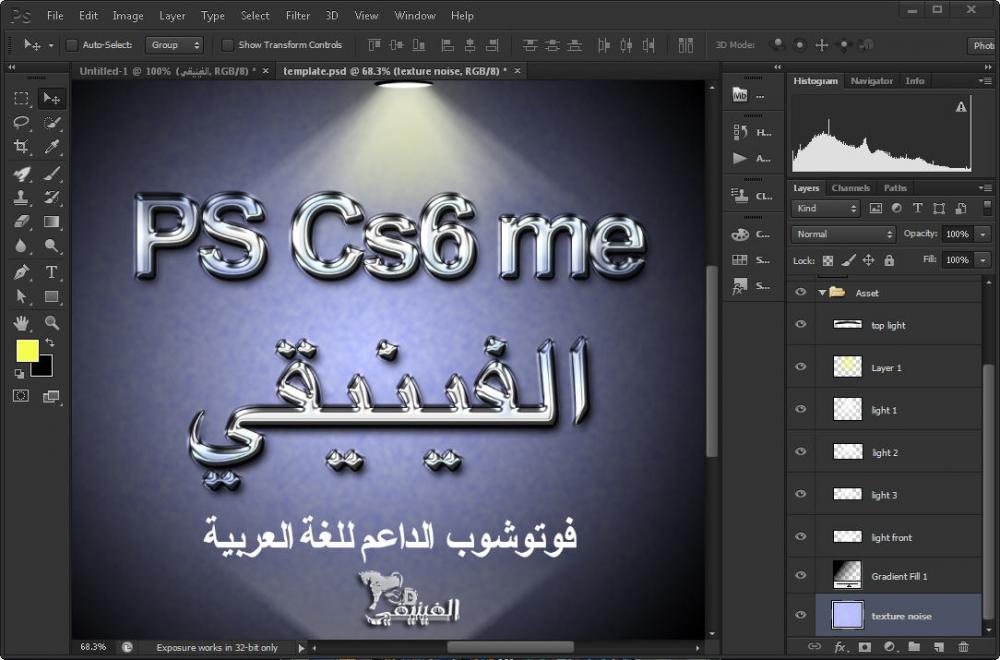The height and width of the screenshot is (660, 1000).
Task: Create a new group folder icon
Action: pyautogui.click(x=914, y=647)
